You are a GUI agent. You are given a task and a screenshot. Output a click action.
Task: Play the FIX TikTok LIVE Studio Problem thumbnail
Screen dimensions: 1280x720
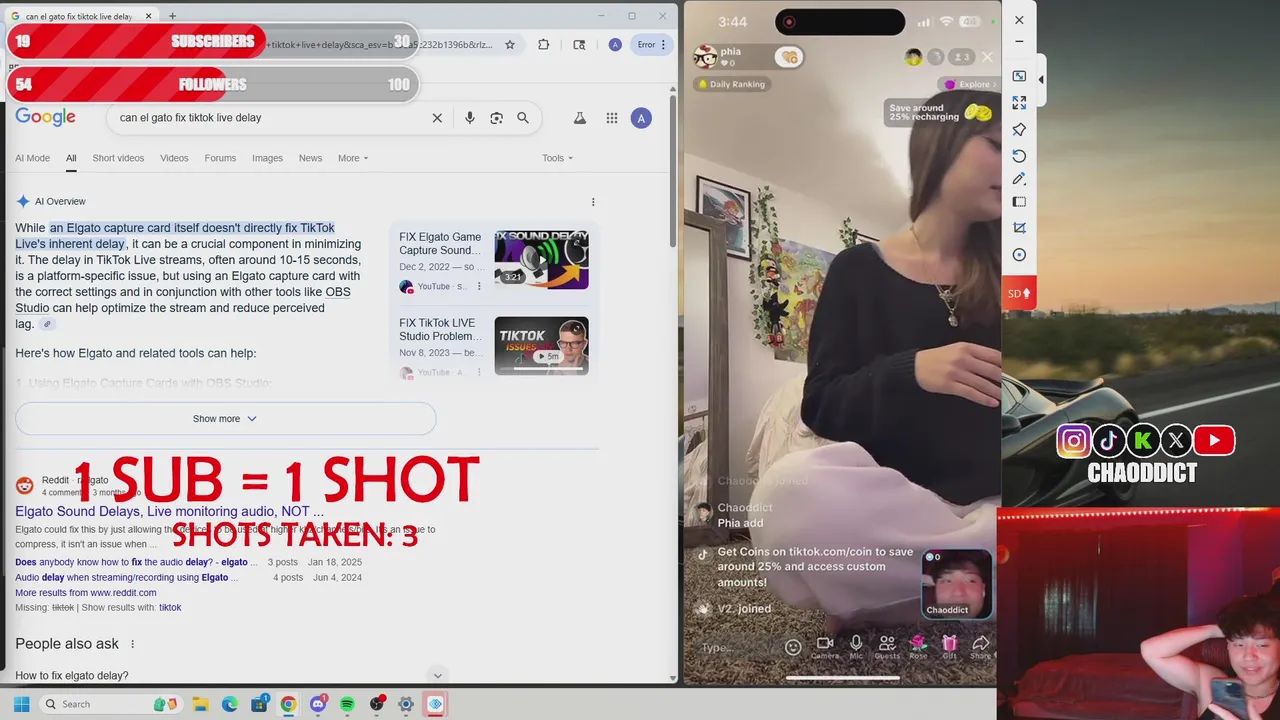(541, 346)
